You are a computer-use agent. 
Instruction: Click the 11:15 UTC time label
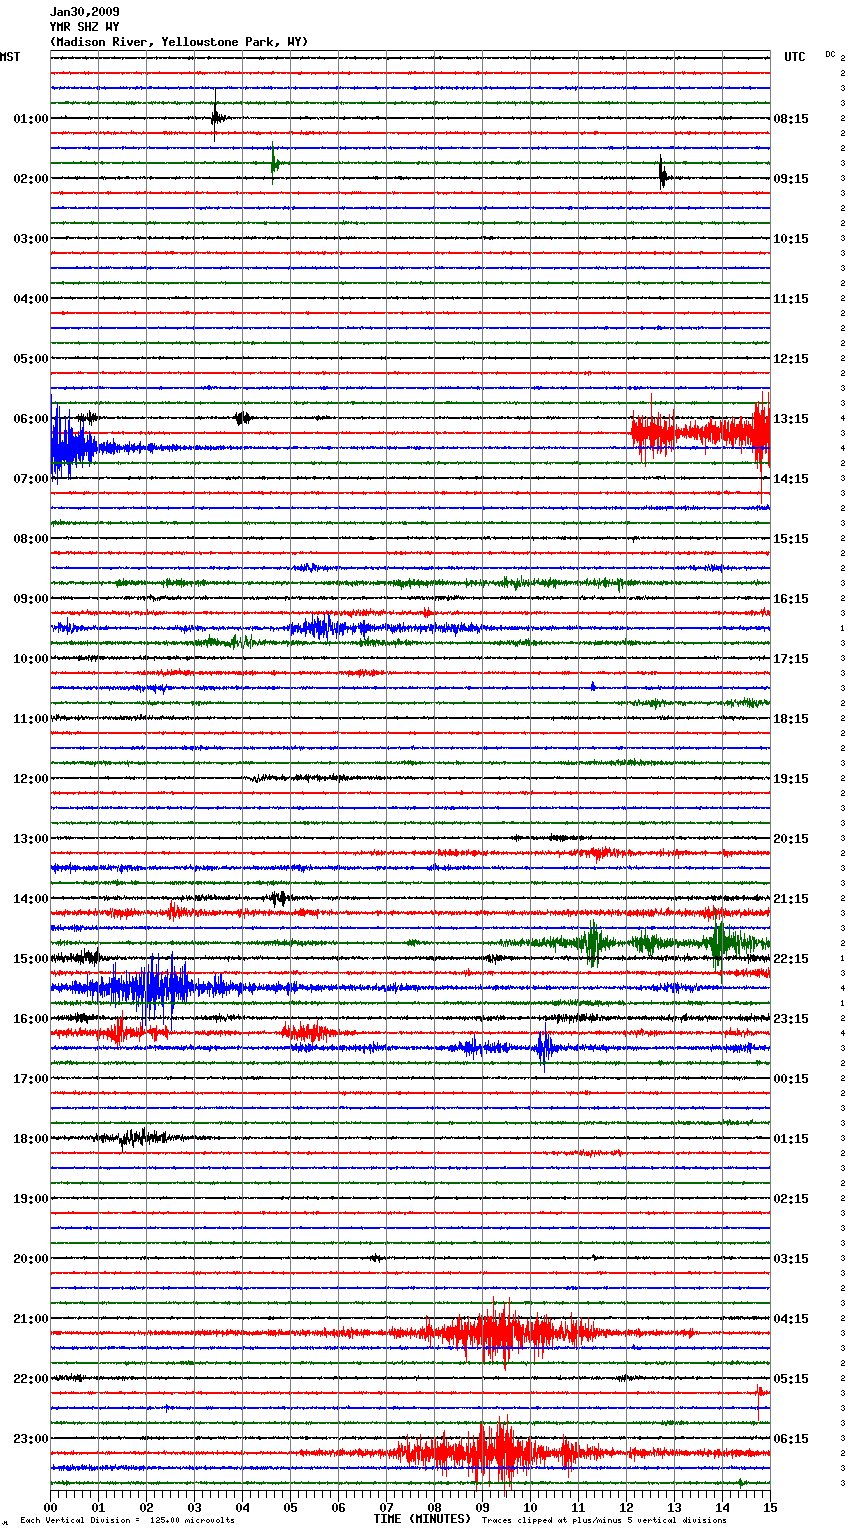tap(791, 299)
